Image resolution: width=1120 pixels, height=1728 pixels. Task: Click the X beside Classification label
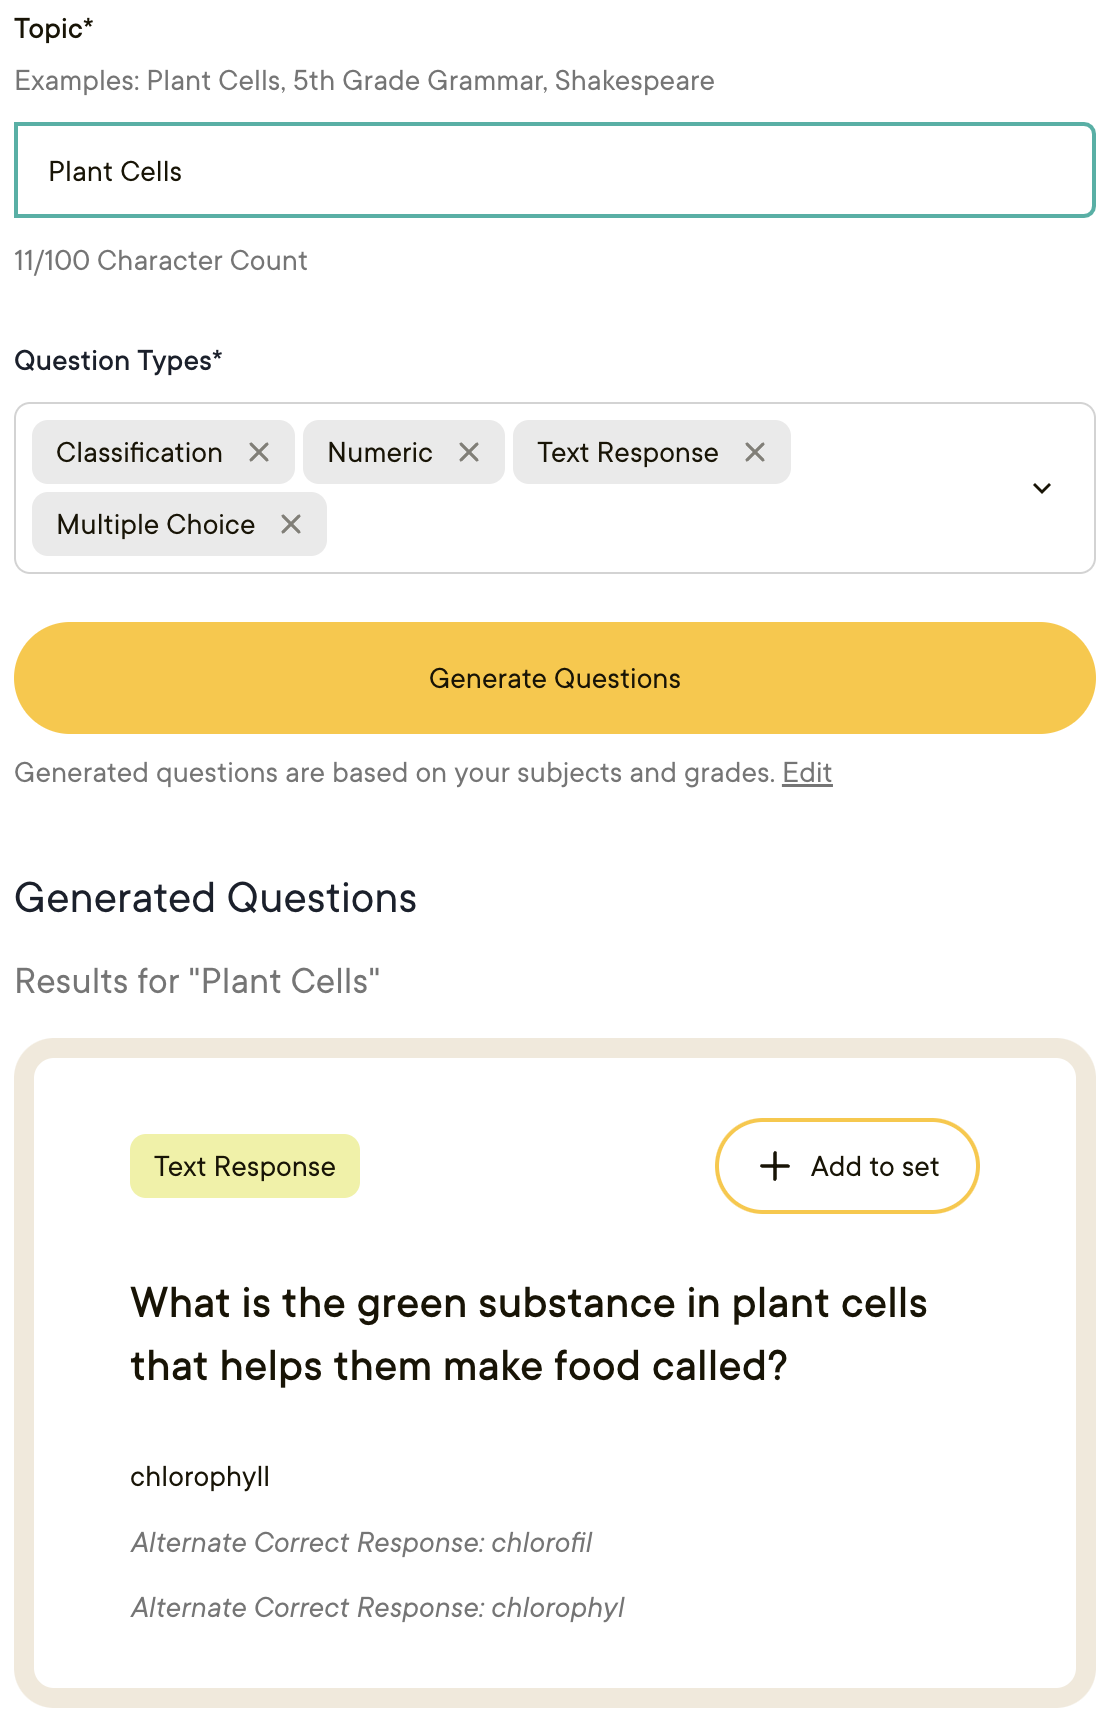coord(261,452)
